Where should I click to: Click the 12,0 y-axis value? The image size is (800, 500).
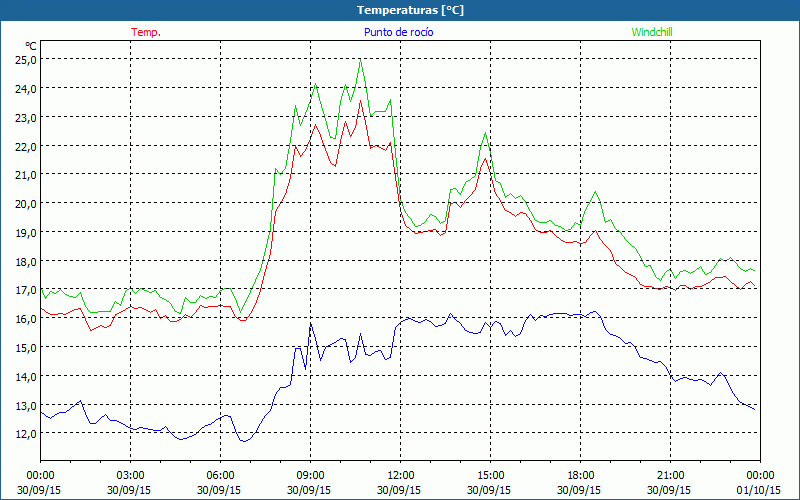[x=26, y=434]
